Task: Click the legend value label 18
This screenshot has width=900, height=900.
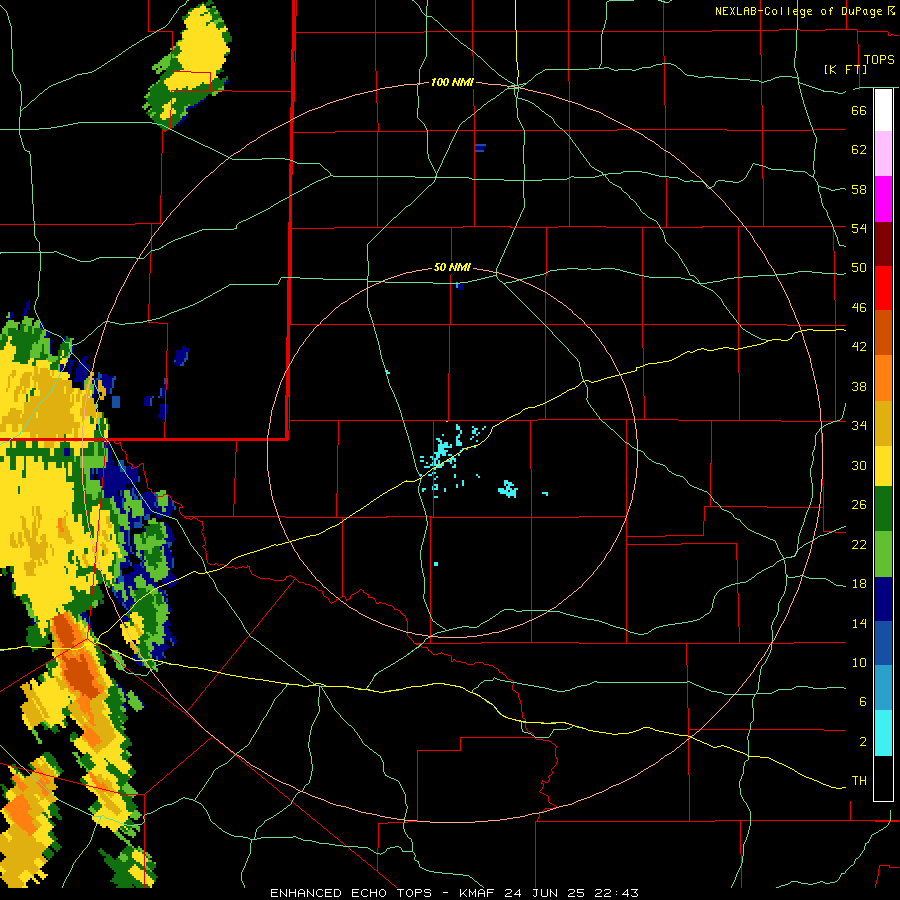Action: pos(859,584)
